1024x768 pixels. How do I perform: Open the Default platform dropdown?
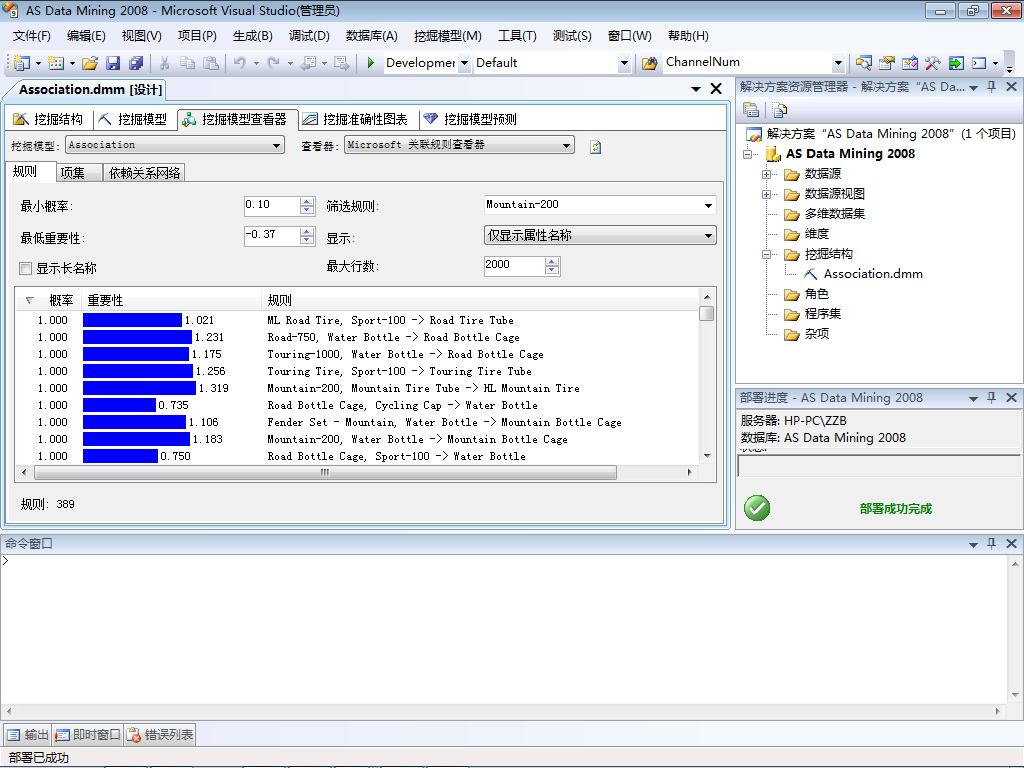point(624,63)
